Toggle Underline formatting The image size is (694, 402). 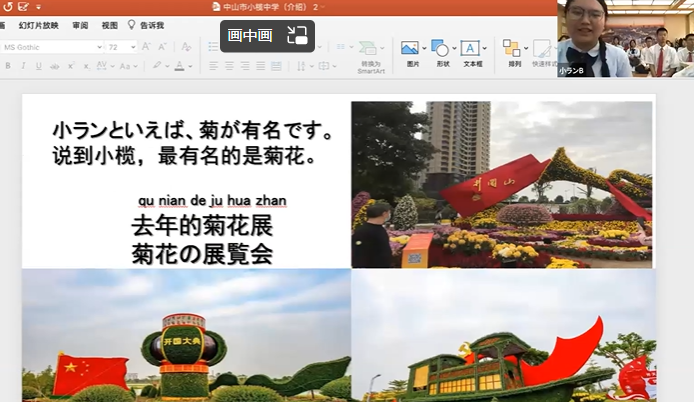coord(39,66)
